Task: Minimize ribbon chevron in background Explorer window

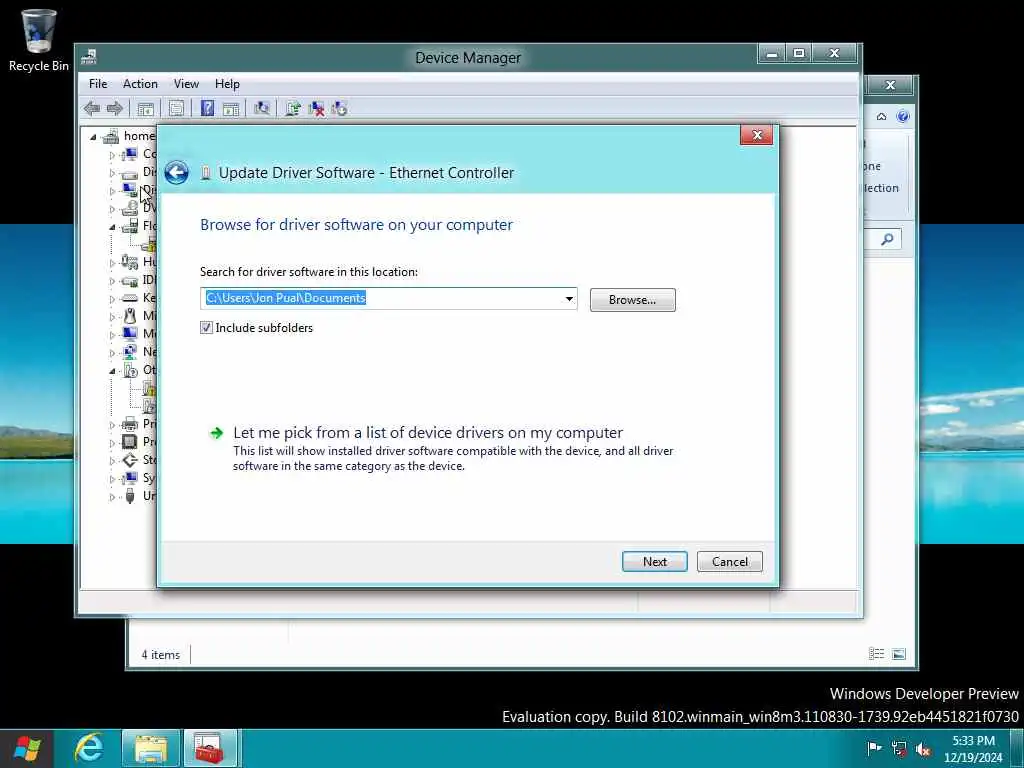Action: [x=882, y=116]
